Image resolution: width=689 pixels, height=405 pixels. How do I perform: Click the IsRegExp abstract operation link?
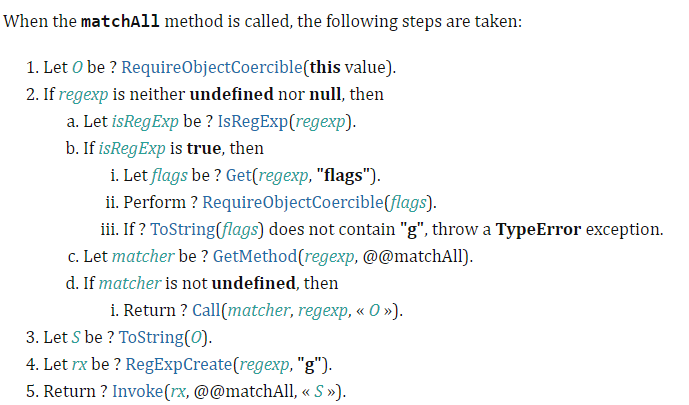tap(253, 121)
